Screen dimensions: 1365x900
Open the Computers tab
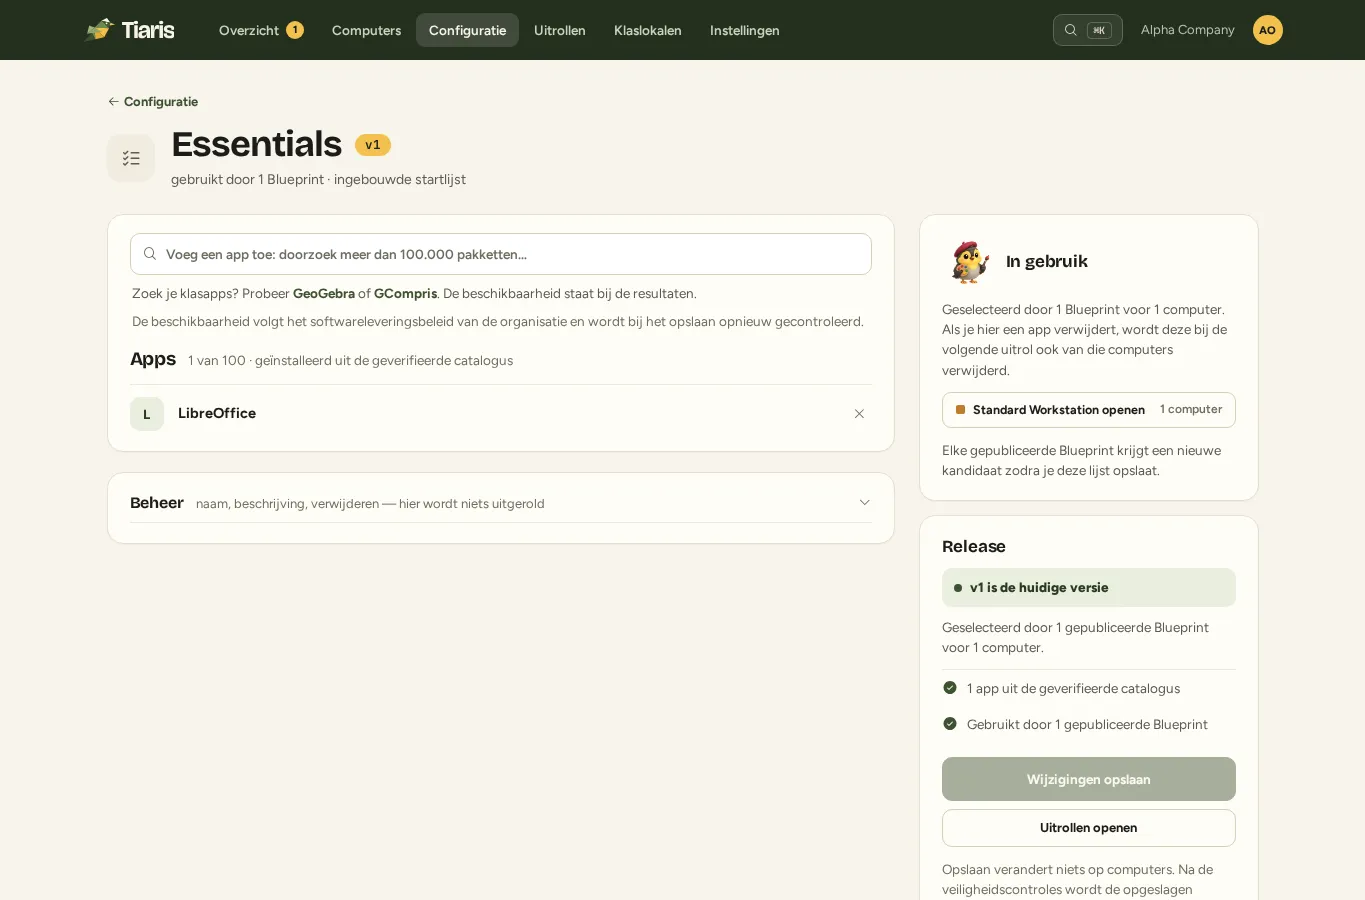366,30
